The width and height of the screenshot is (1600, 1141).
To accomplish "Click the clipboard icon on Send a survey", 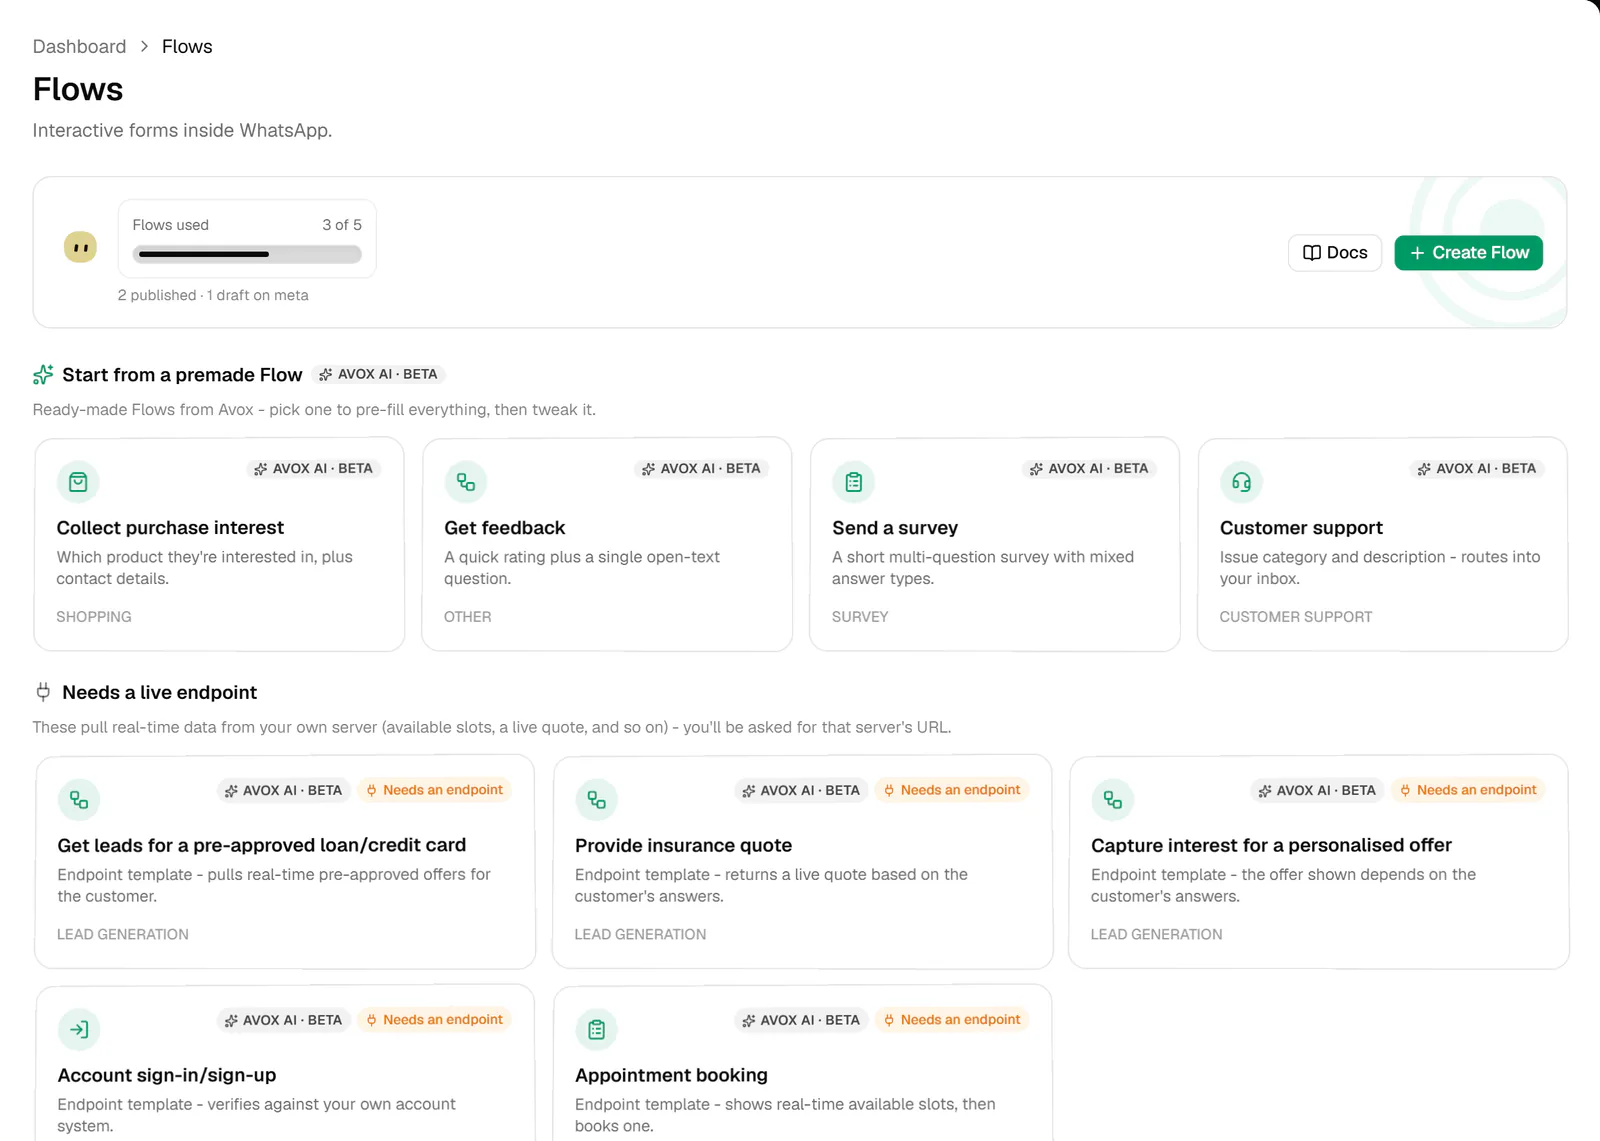I will click(x=854, y=482).
